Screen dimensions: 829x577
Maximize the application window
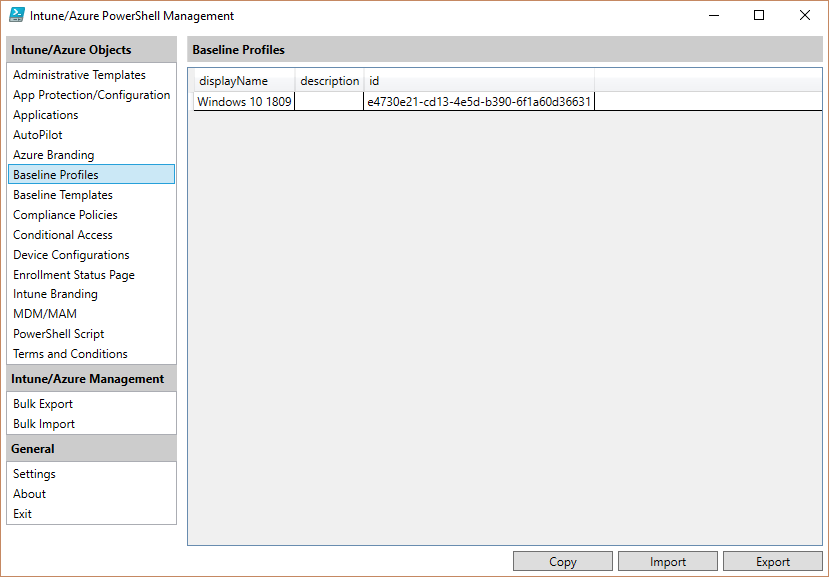click(759, 15)
